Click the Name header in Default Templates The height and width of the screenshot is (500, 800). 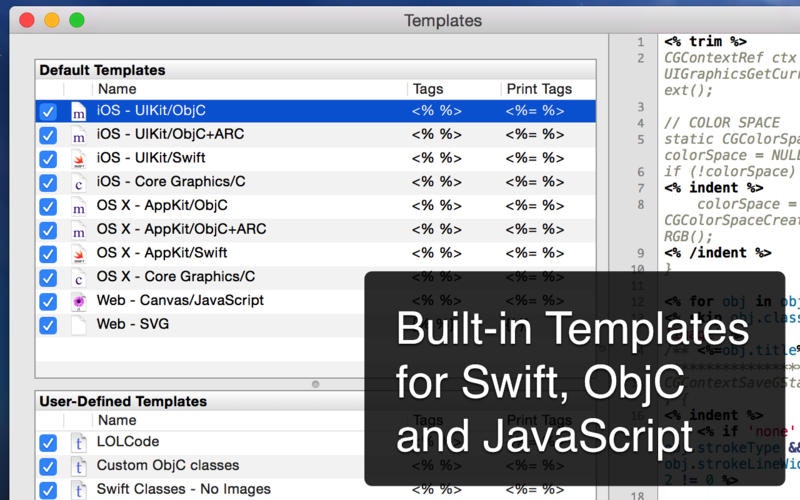point(117,89)
